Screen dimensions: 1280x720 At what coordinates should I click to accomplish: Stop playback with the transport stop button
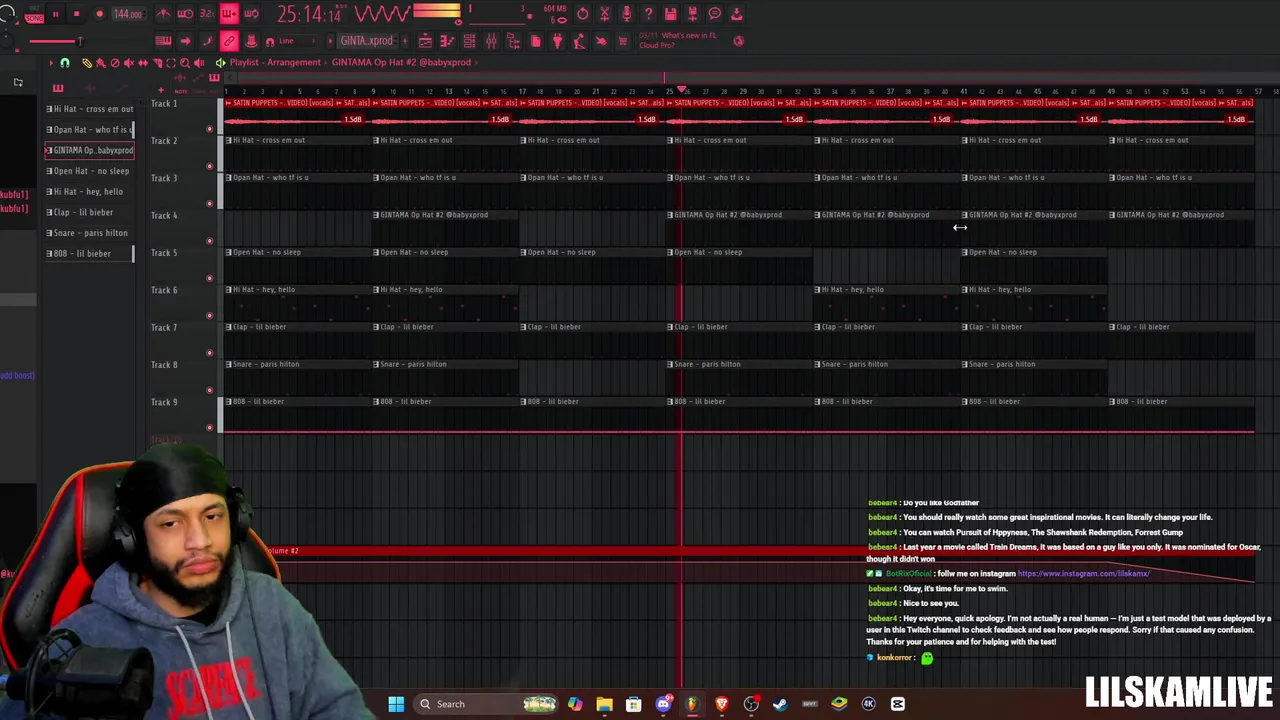click(x=76, y=14)
